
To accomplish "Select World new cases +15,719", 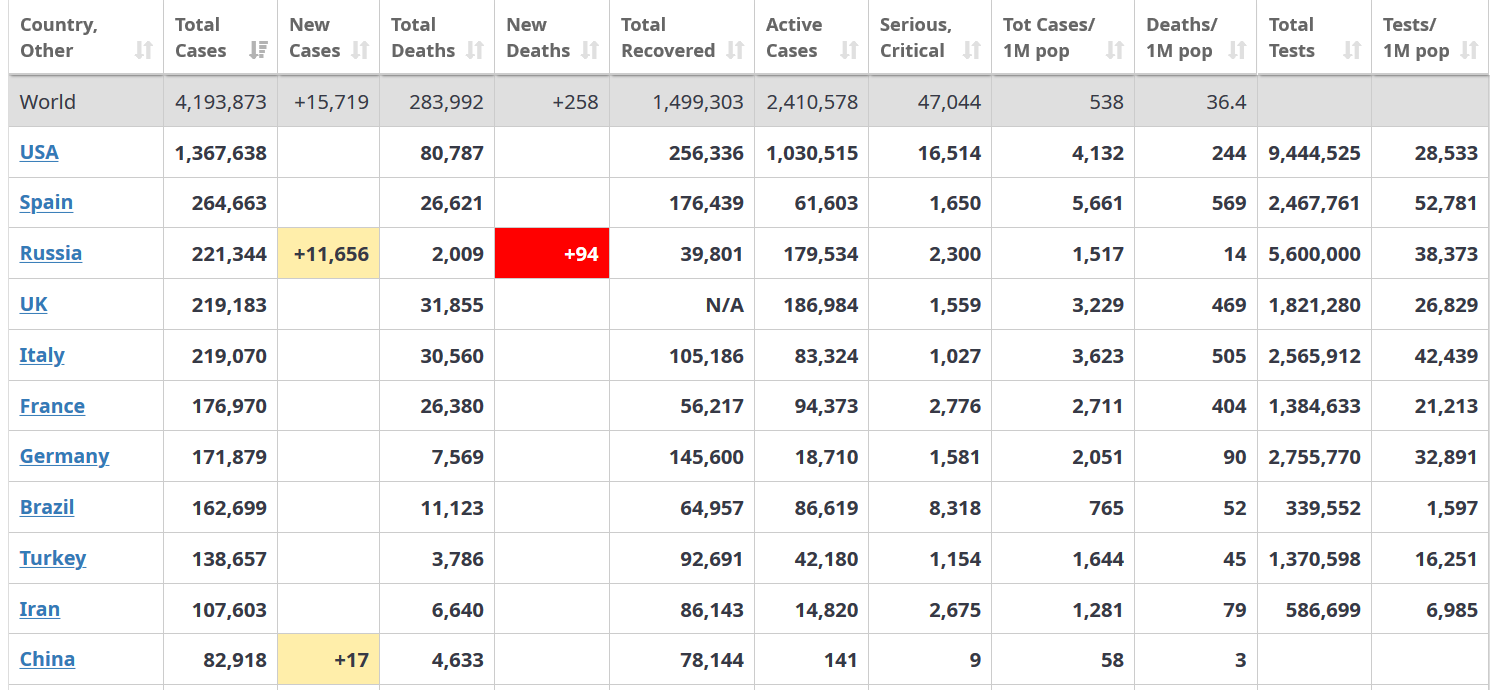I will [331, 102].
